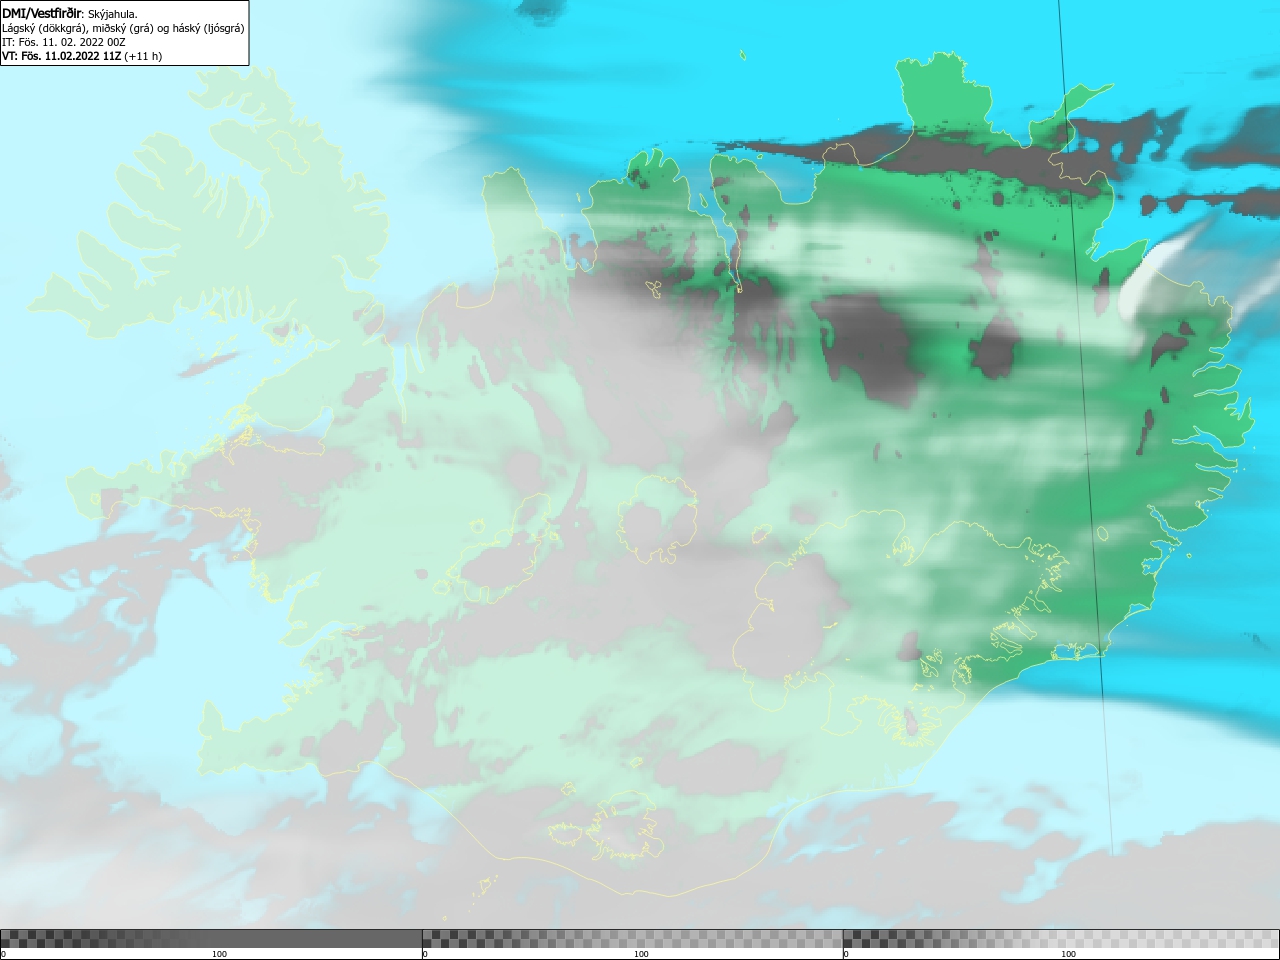Click the '100' label under the middle grey scale
1280x960 pixels.
(x=641, y=954)
